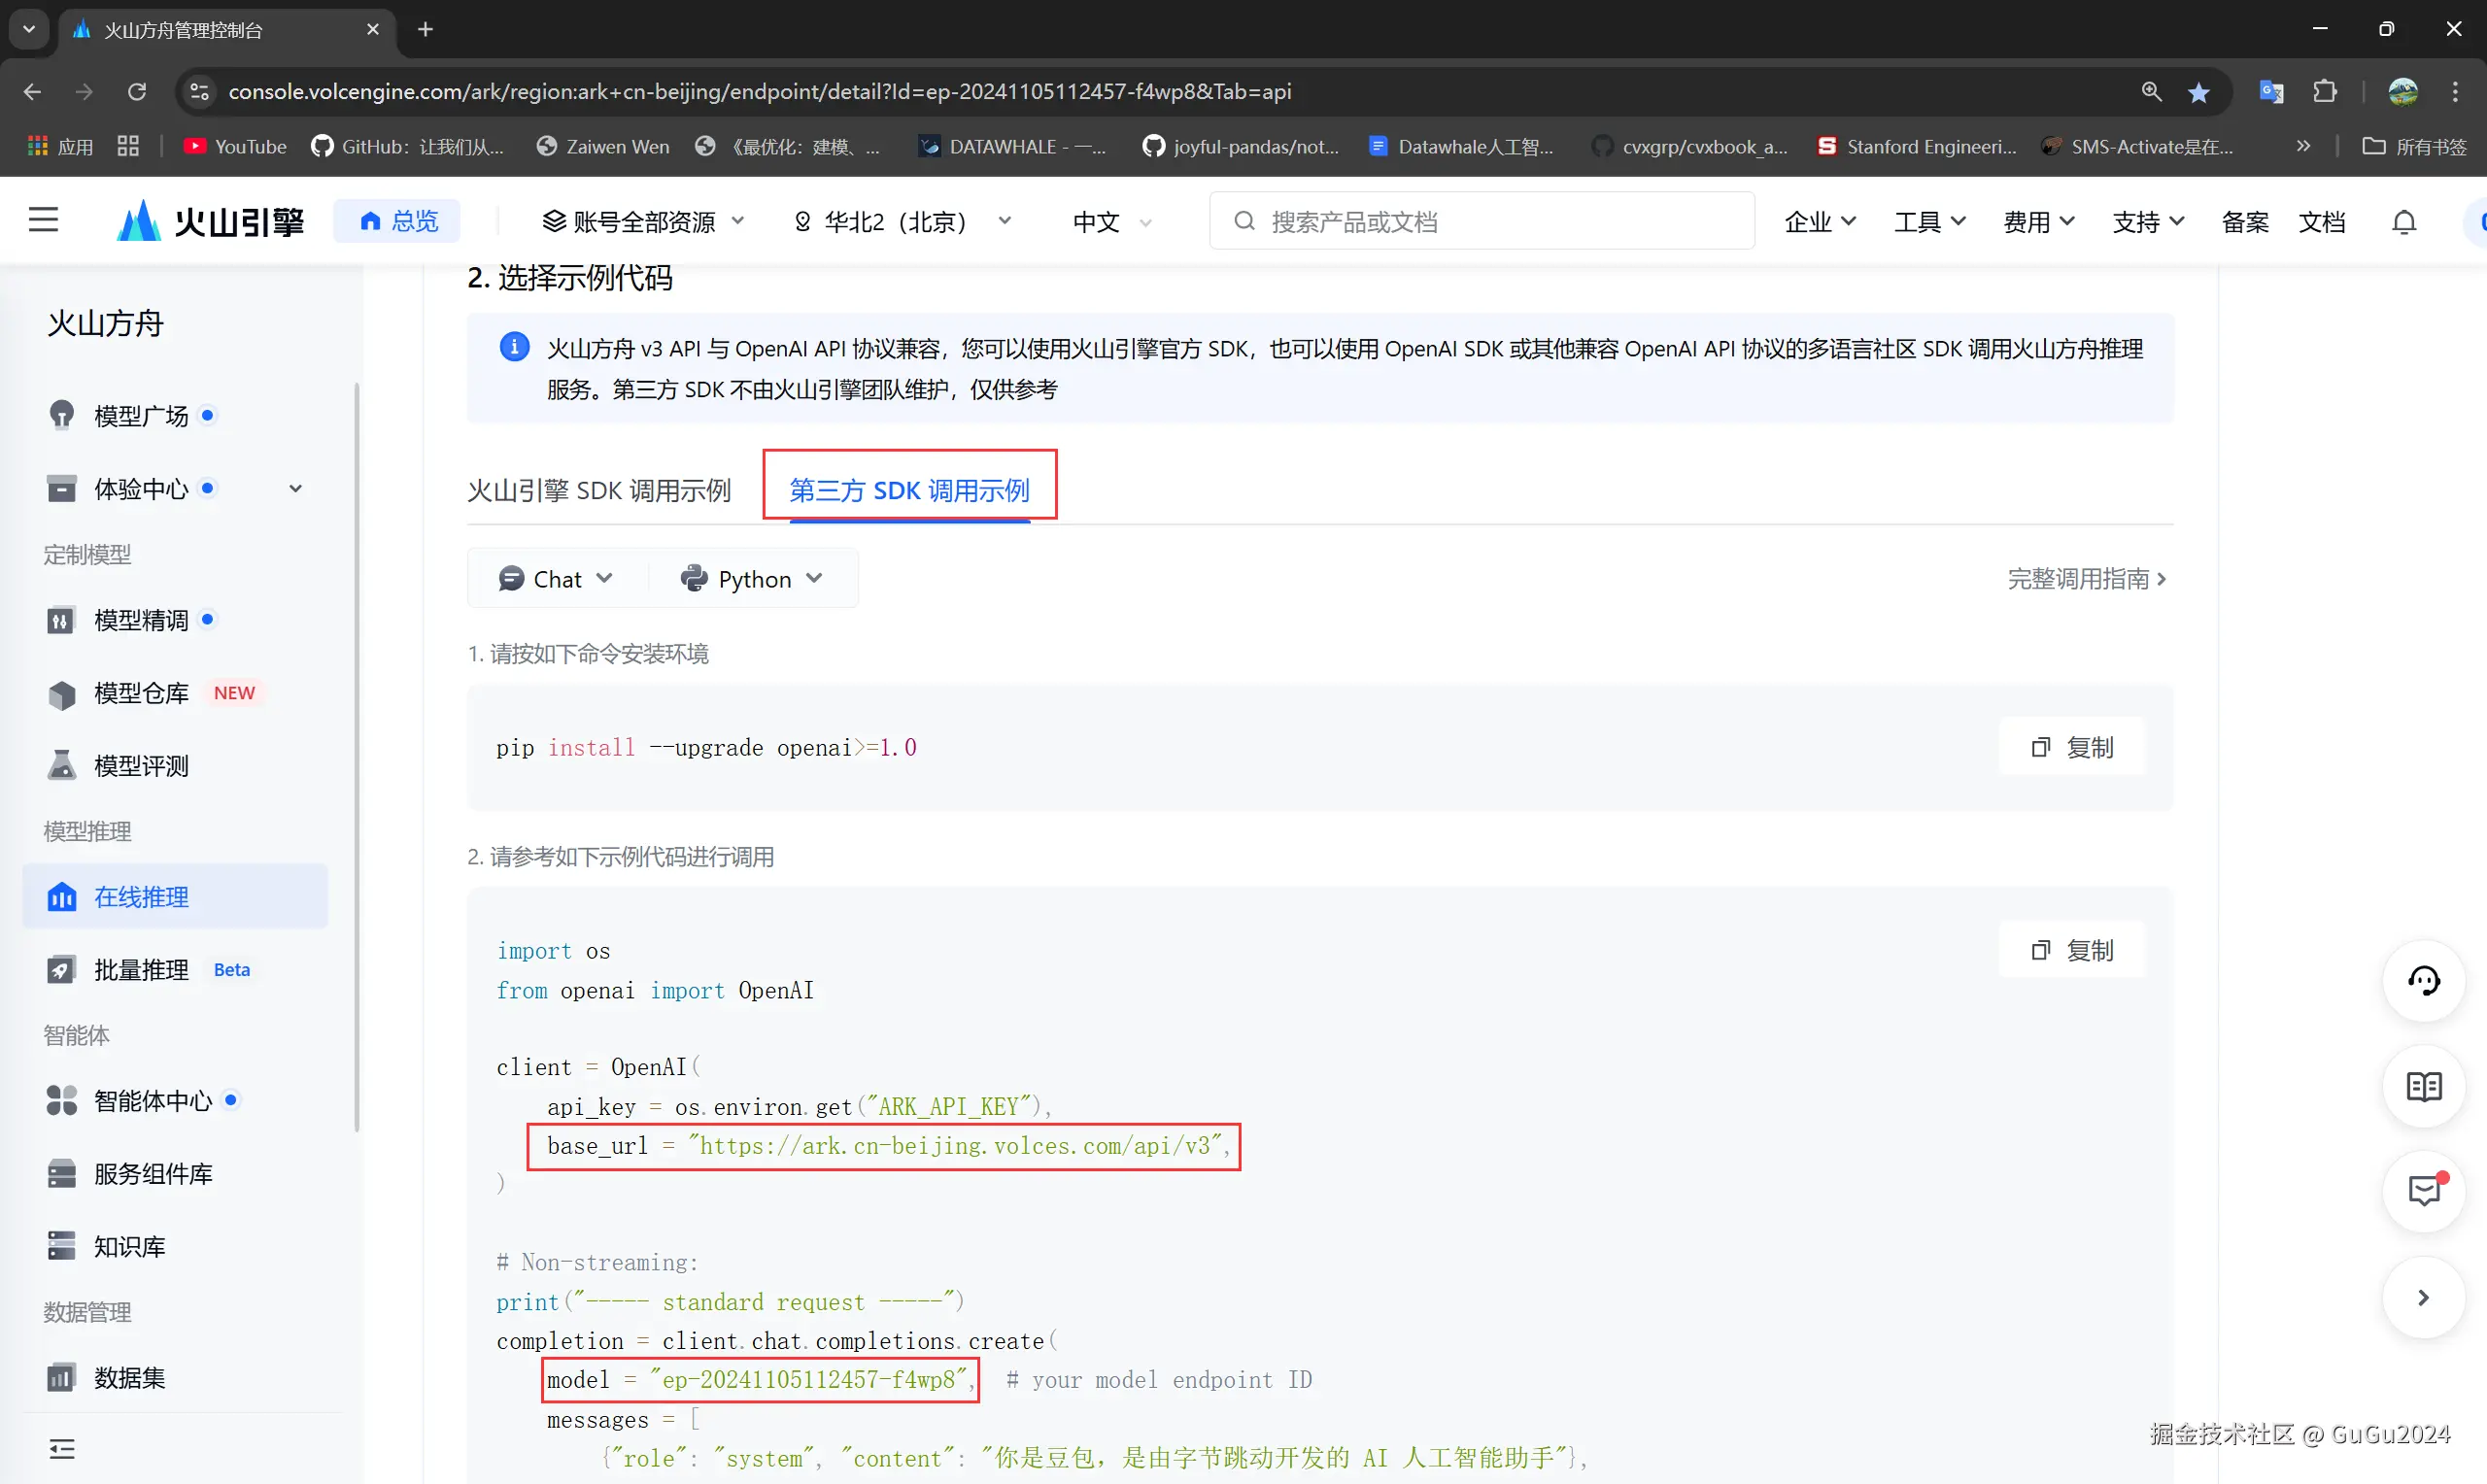Select 在线推理 in the left sidebar
The image size is (2487, 1484).
tap(143, 897)
